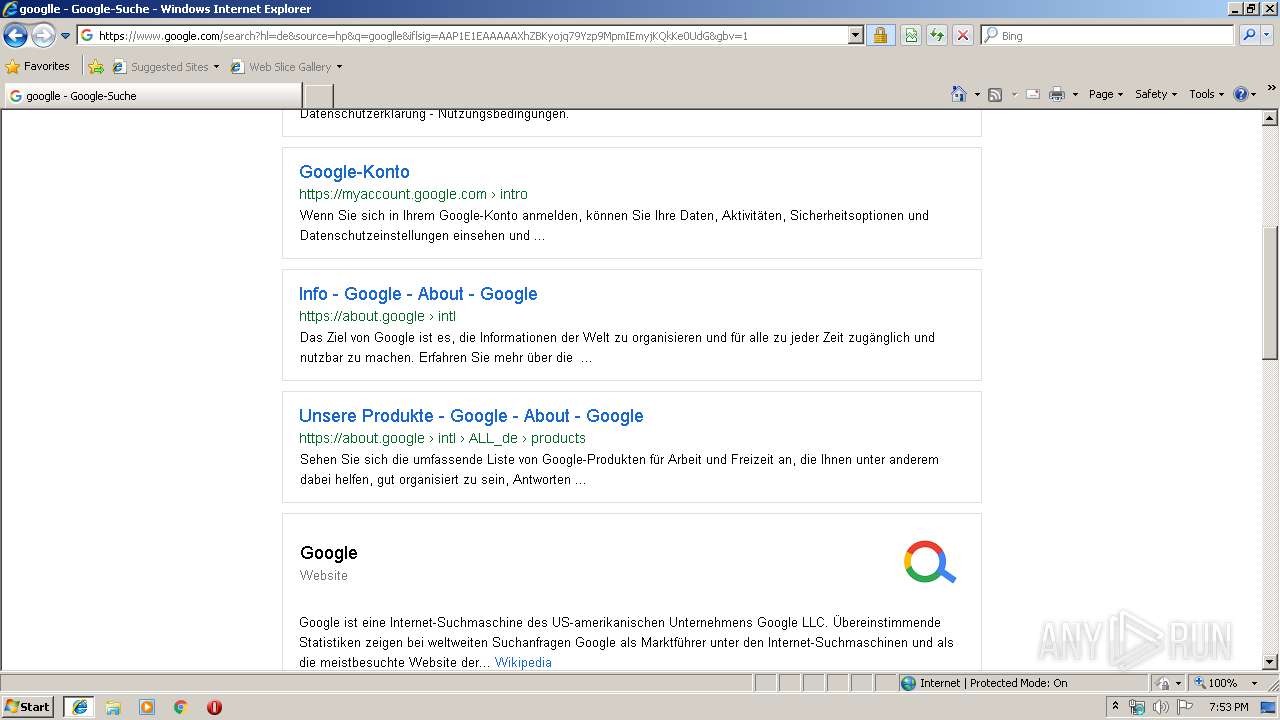Add to Favorites bar icon
1280x720 pixels.
click(96, 67)
